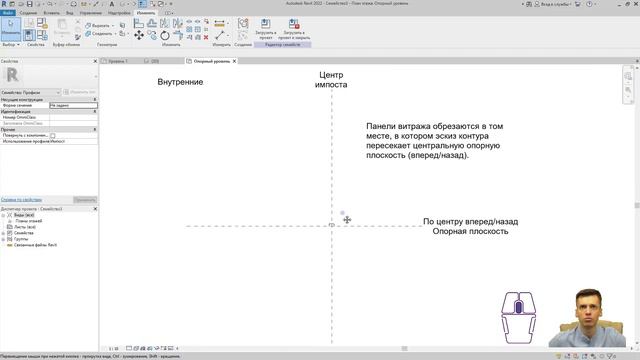Click the Paste (Вставить) clipboard icon

click(62, 27)
